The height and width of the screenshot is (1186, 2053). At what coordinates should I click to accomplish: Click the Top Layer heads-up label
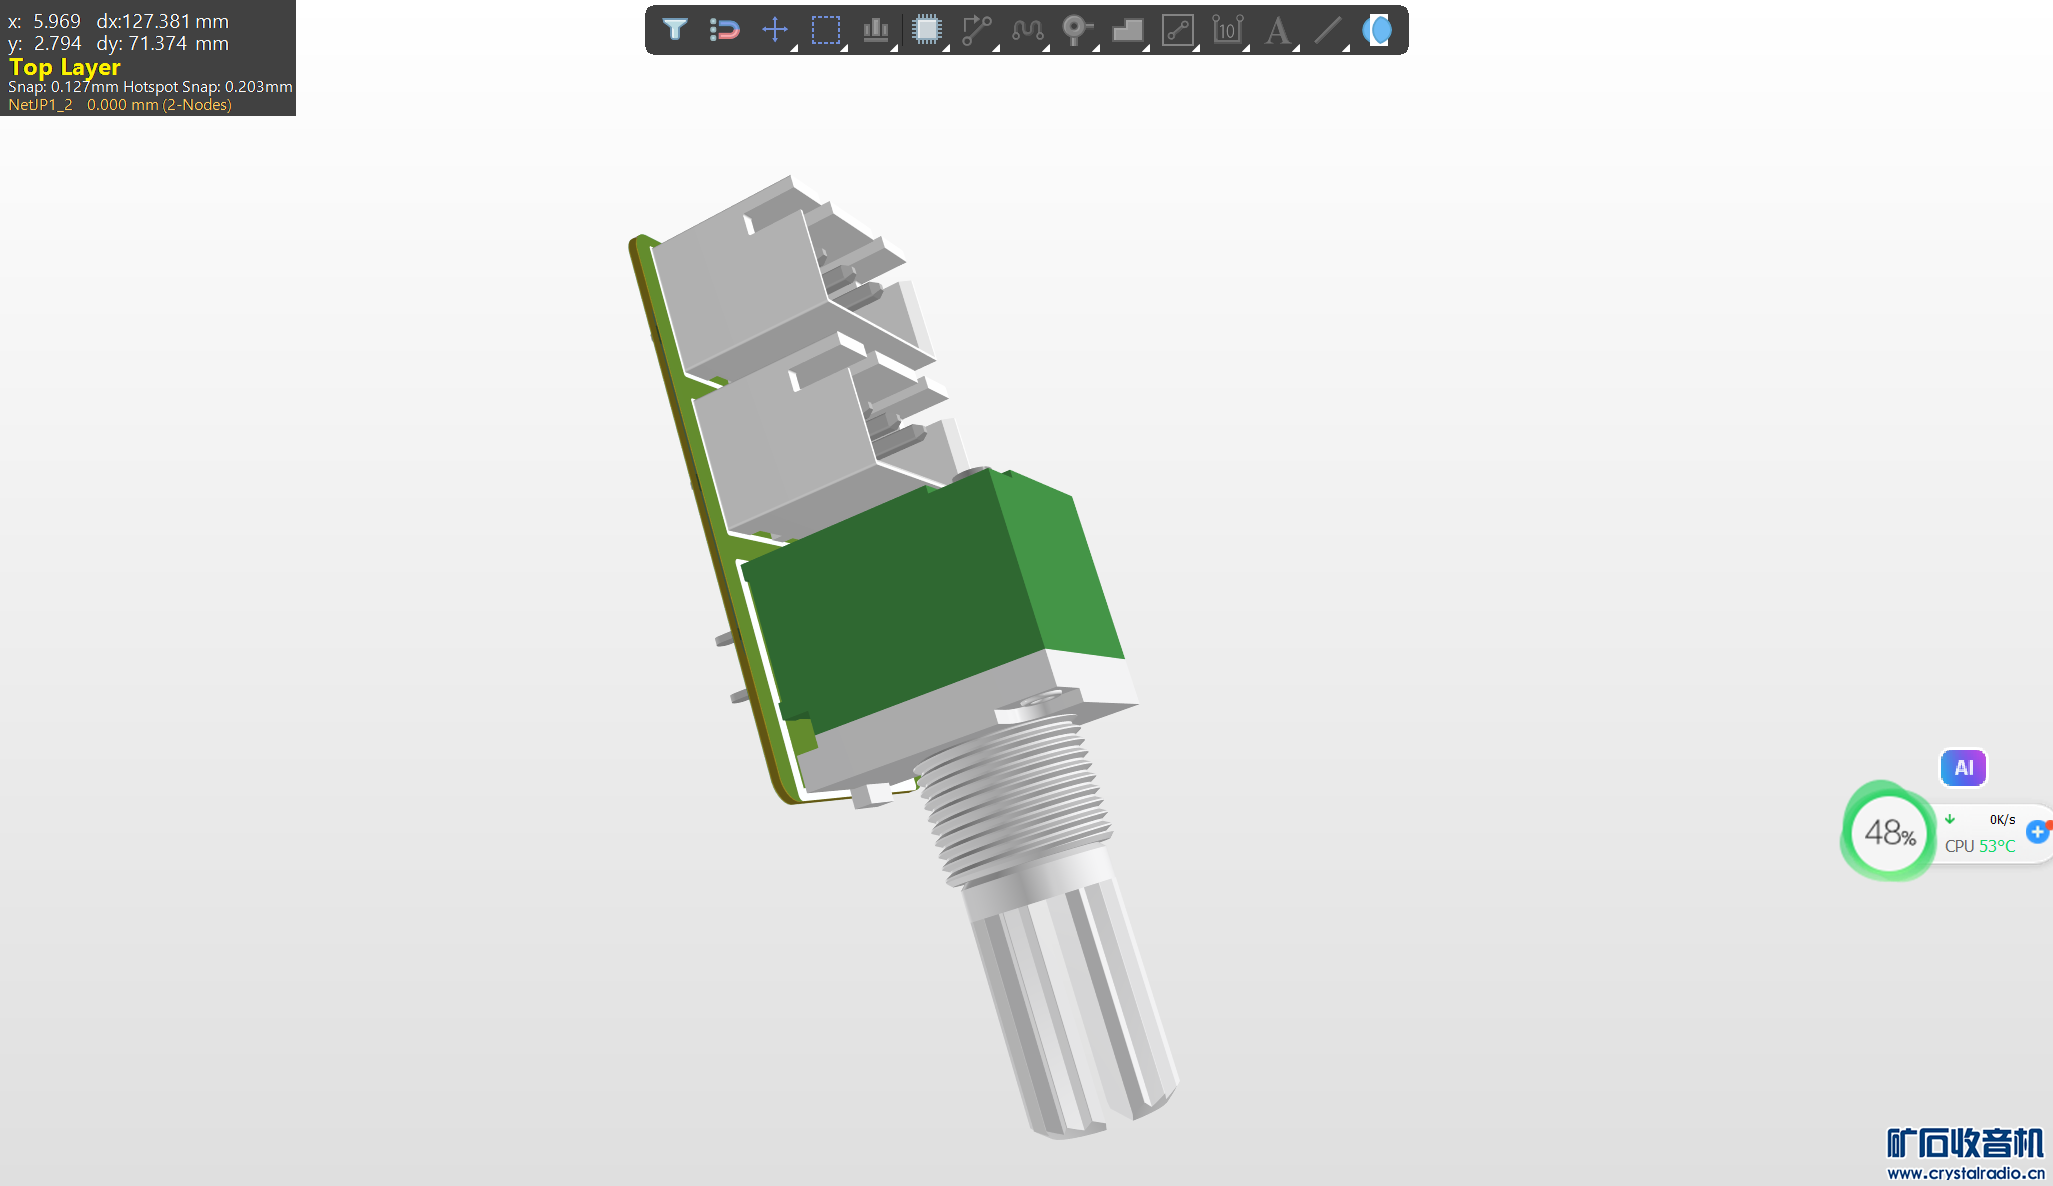pos(65,67)
